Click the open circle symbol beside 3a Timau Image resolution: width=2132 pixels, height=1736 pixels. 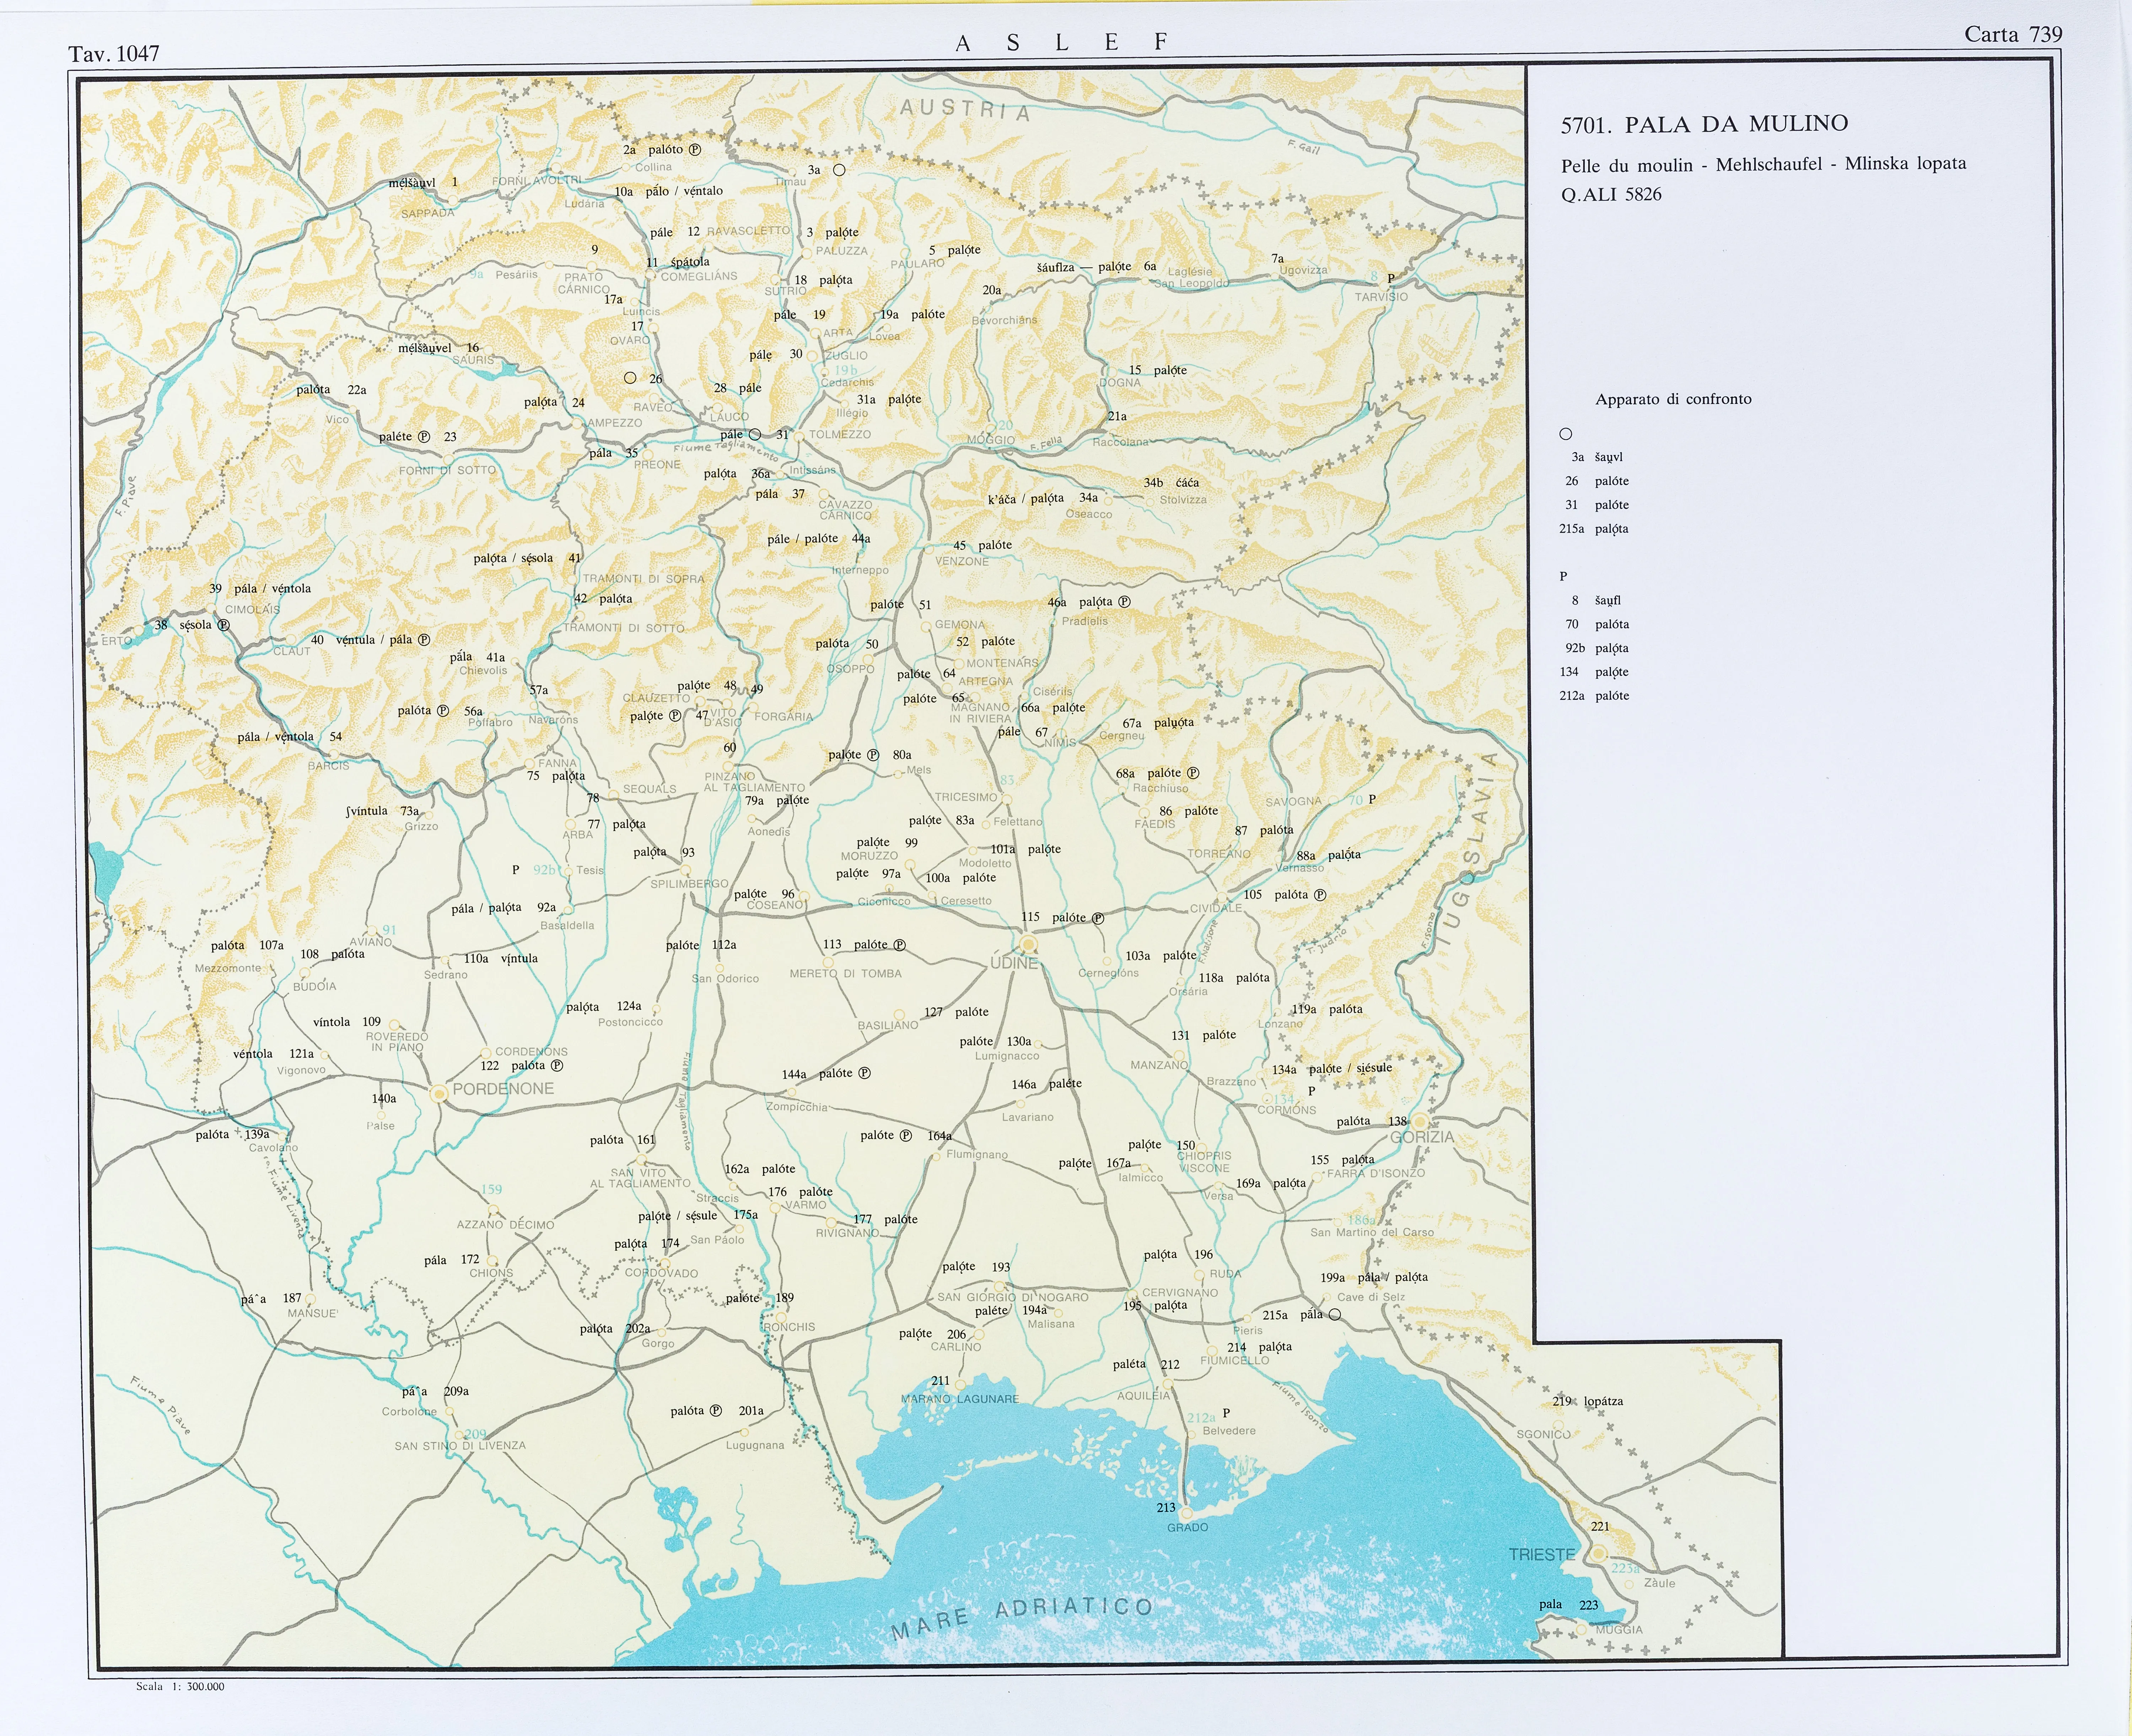click(839, 170)
